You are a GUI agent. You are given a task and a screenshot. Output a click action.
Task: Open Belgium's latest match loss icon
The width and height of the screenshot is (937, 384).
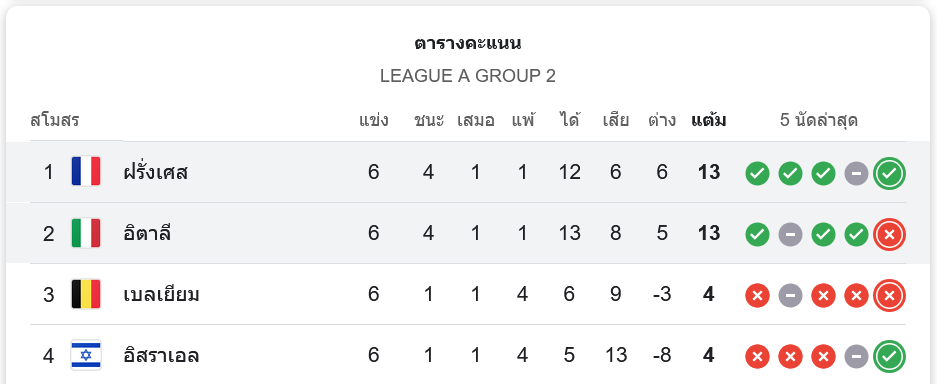pos(889,296)
